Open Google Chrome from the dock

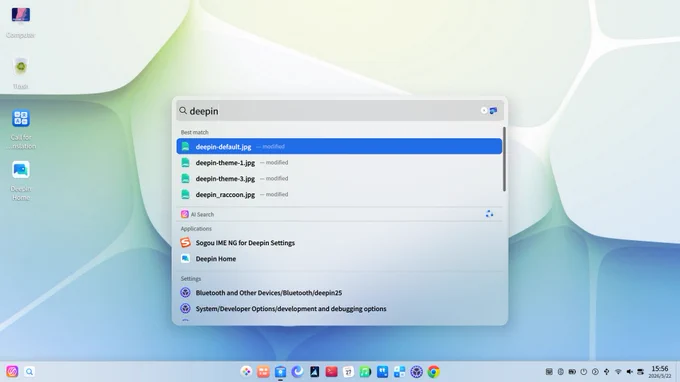coord(433,372)
